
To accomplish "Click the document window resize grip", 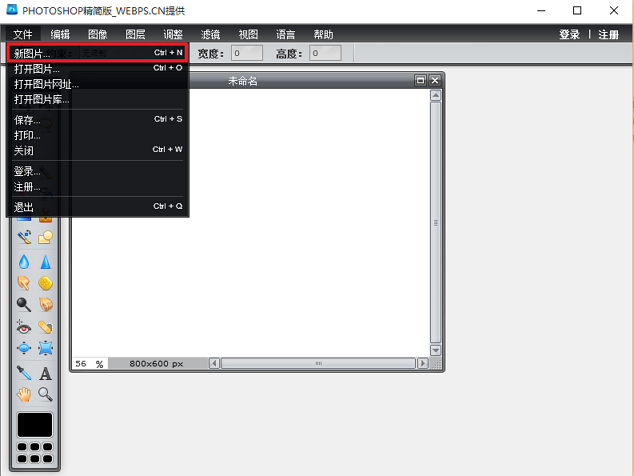I will click(436, 364).
